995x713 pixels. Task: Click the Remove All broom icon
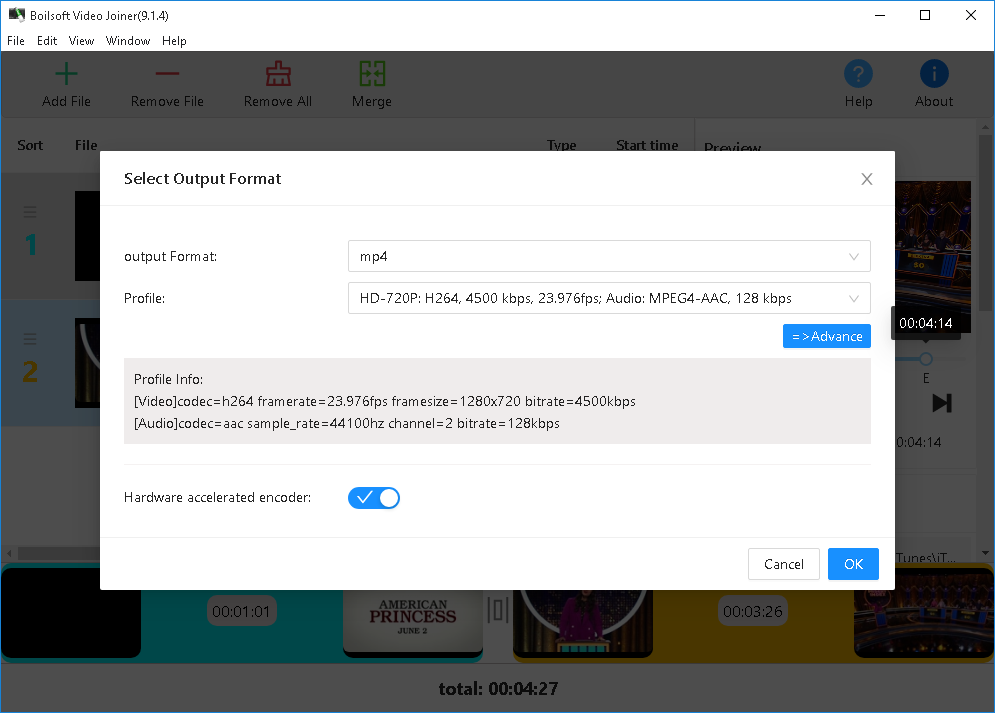coord(278,74)
